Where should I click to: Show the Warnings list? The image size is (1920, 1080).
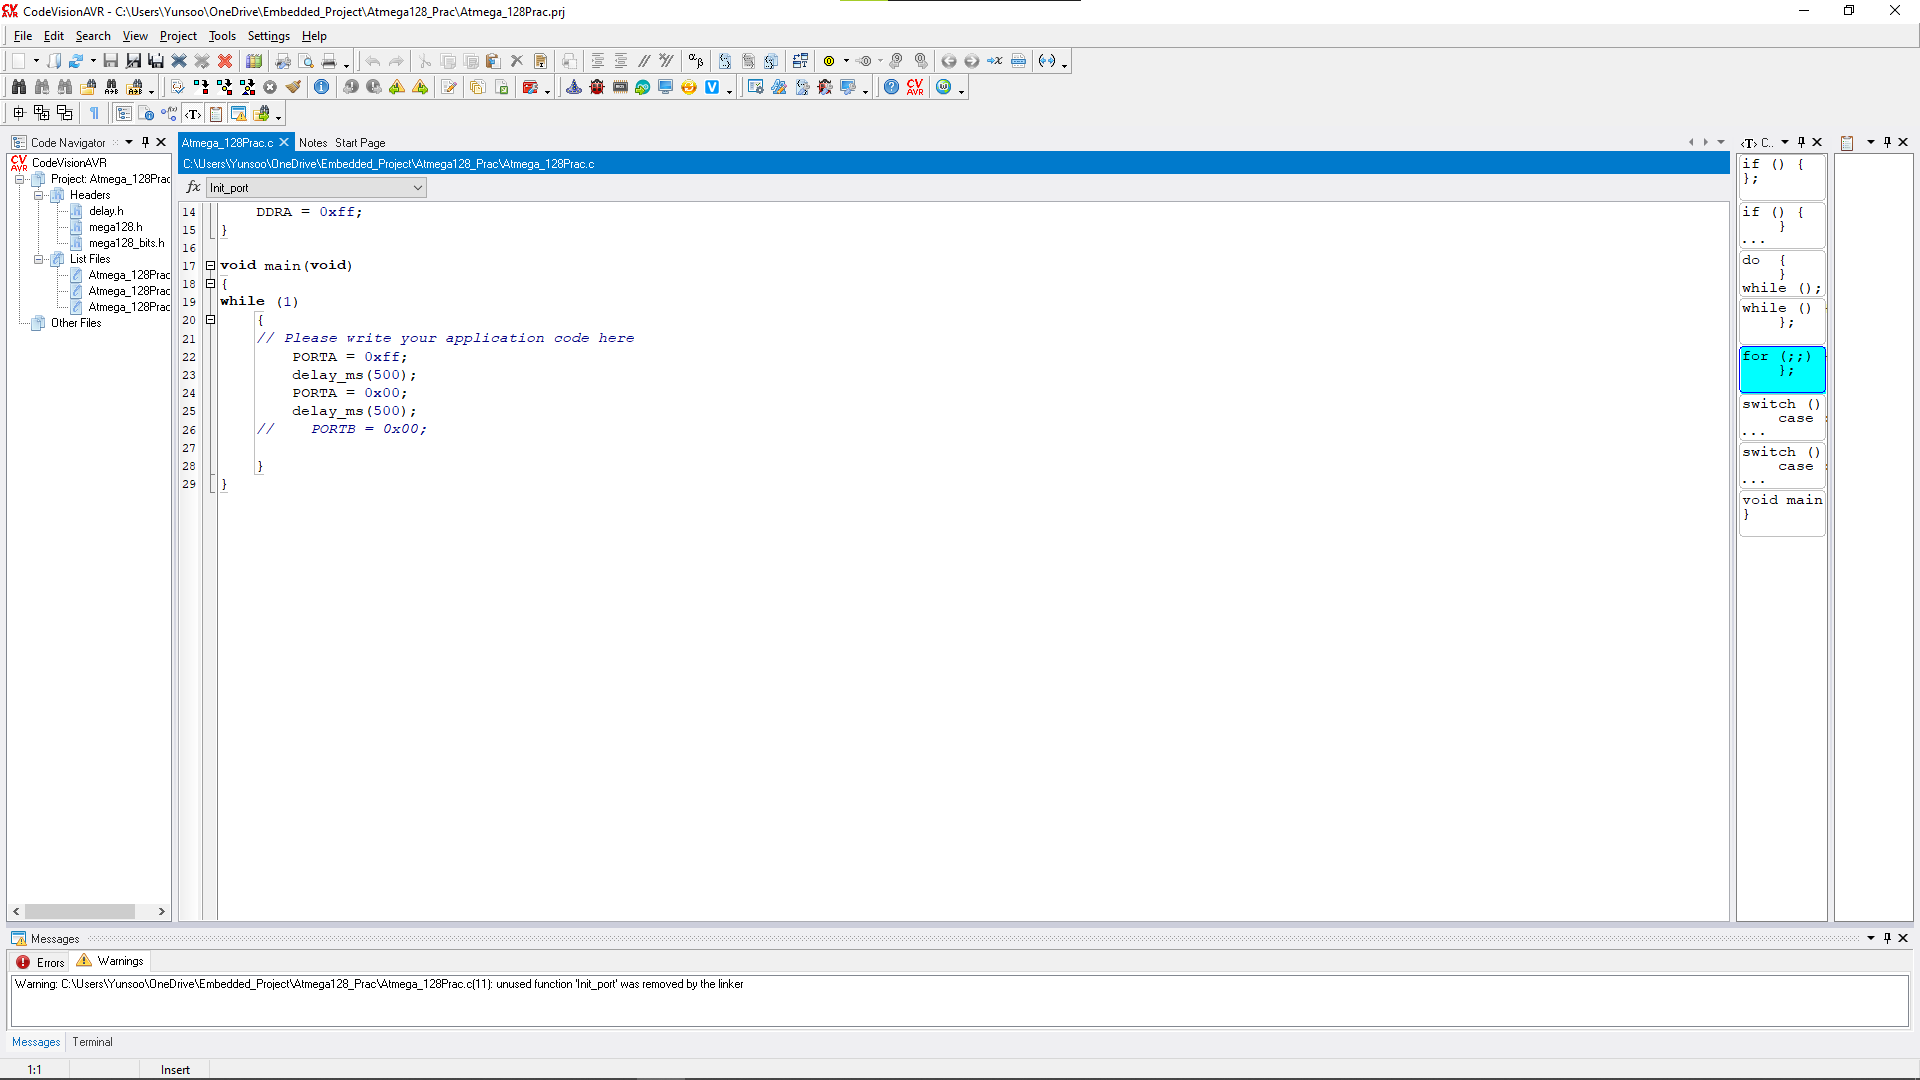point(111,961)
